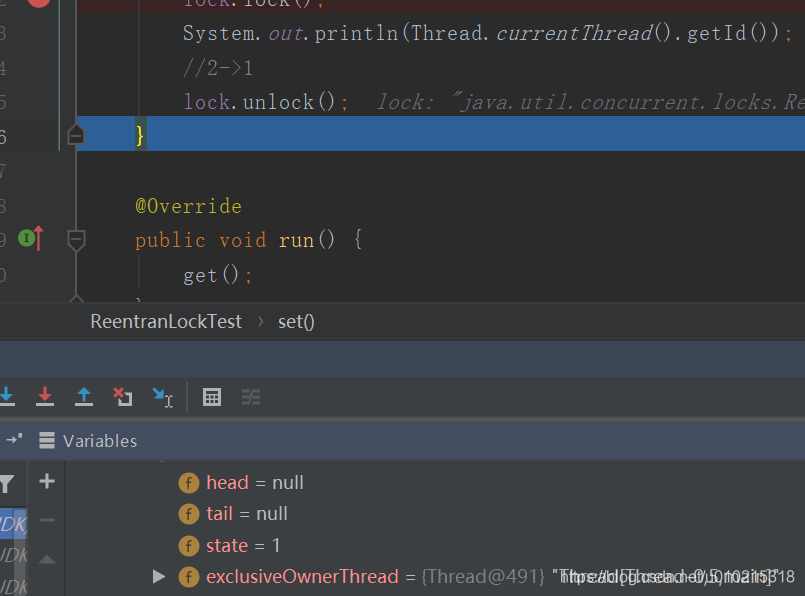
Task: Click the Drop Frame icon
Action: (x=123, y=397)
